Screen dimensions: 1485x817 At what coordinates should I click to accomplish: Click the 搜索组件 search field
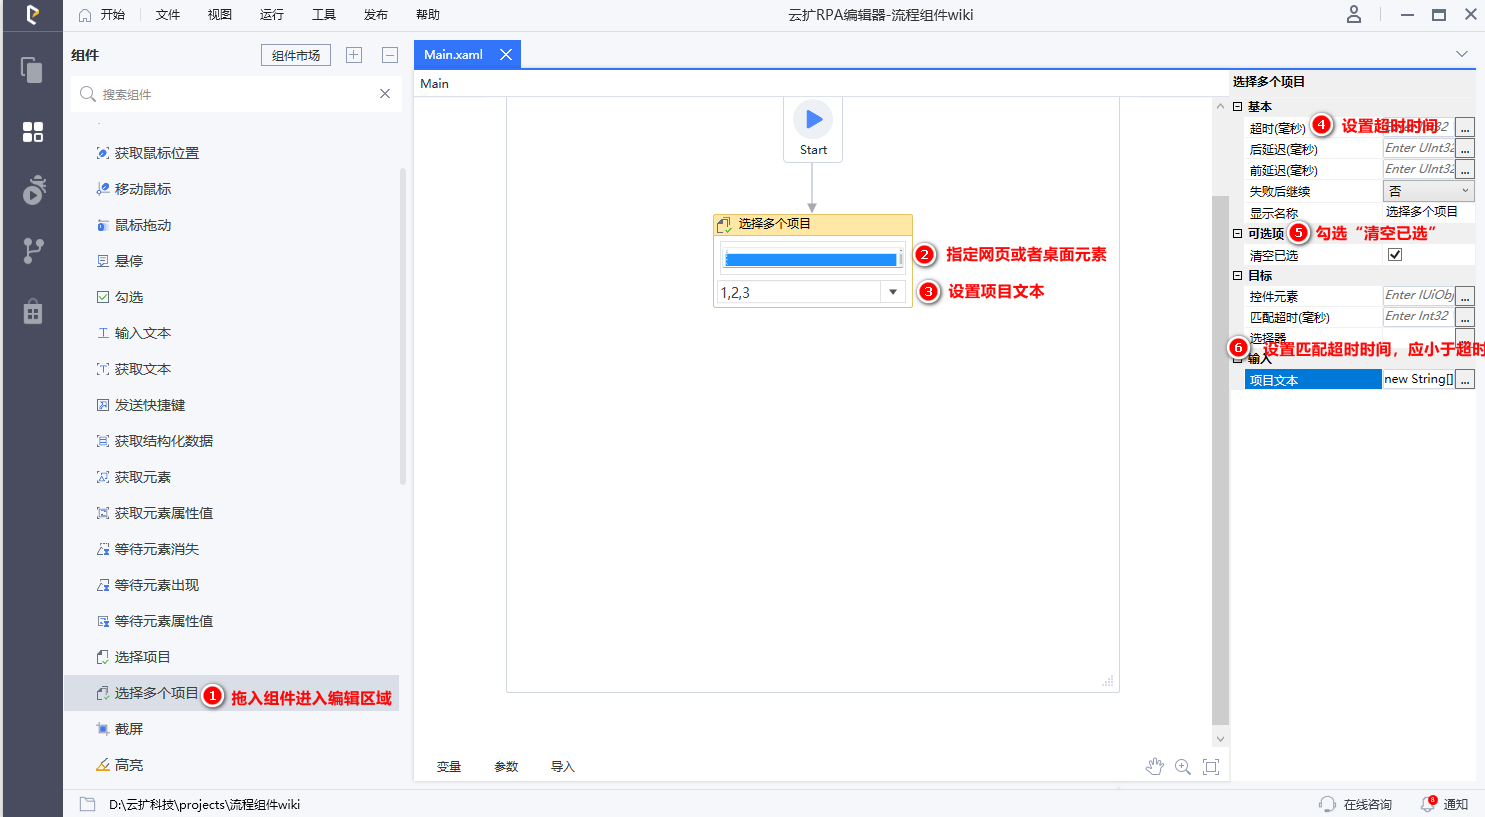click(x=235, y=94)
